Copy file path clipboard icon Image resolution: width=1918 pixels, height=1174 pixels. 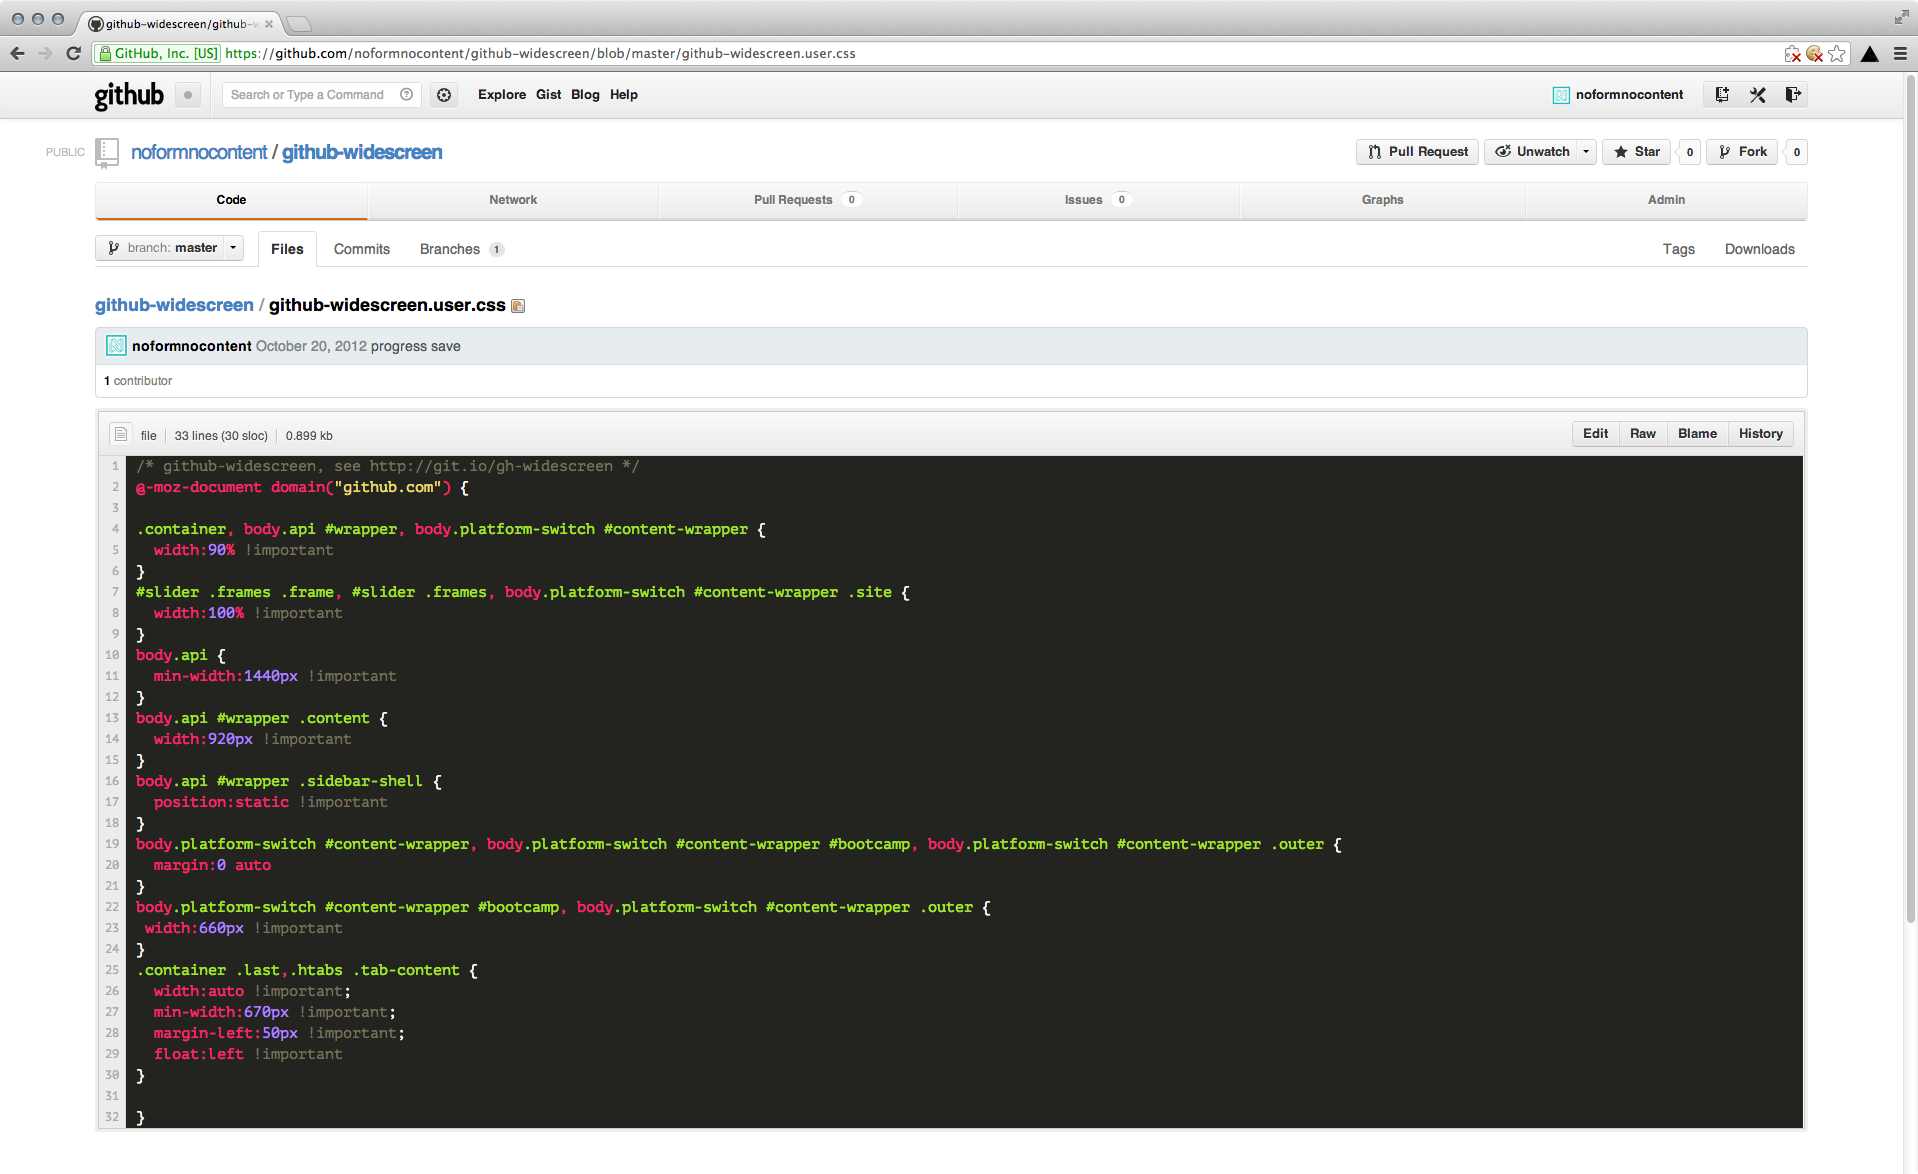point(518,306)
